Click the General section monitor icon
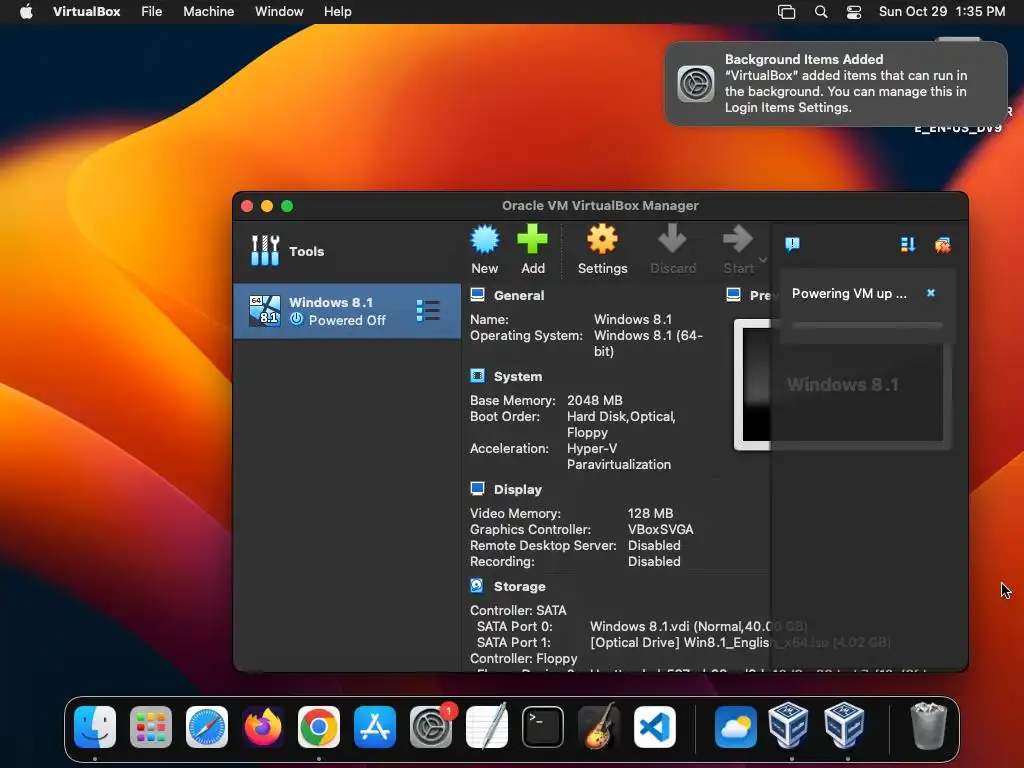 coord(477,295)
